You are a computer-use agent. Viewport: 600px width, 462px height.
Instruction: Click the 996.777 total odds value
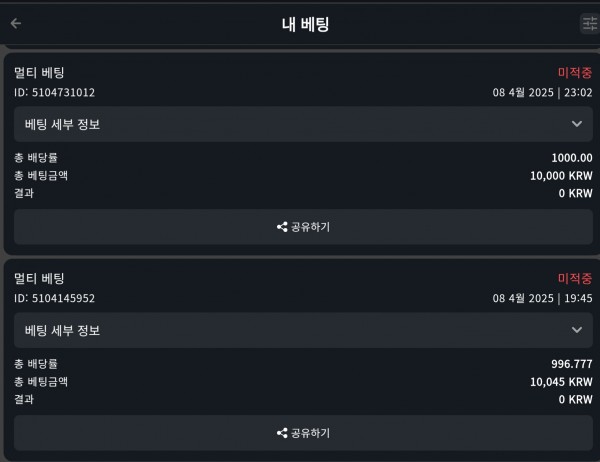click(x=572, y=364)
